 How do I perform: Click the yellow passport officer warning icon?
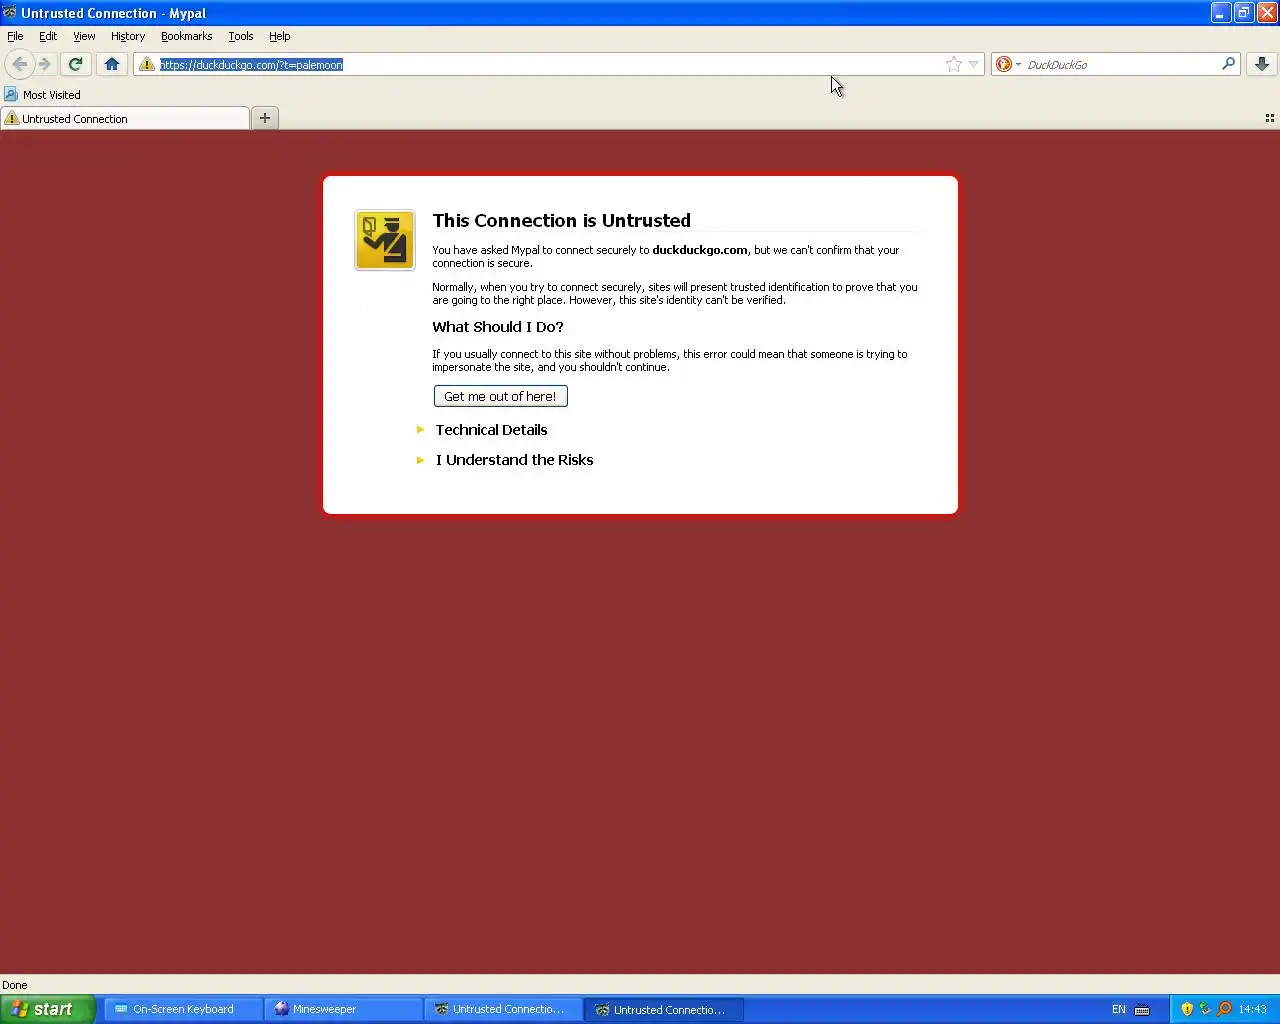(385, 240)
